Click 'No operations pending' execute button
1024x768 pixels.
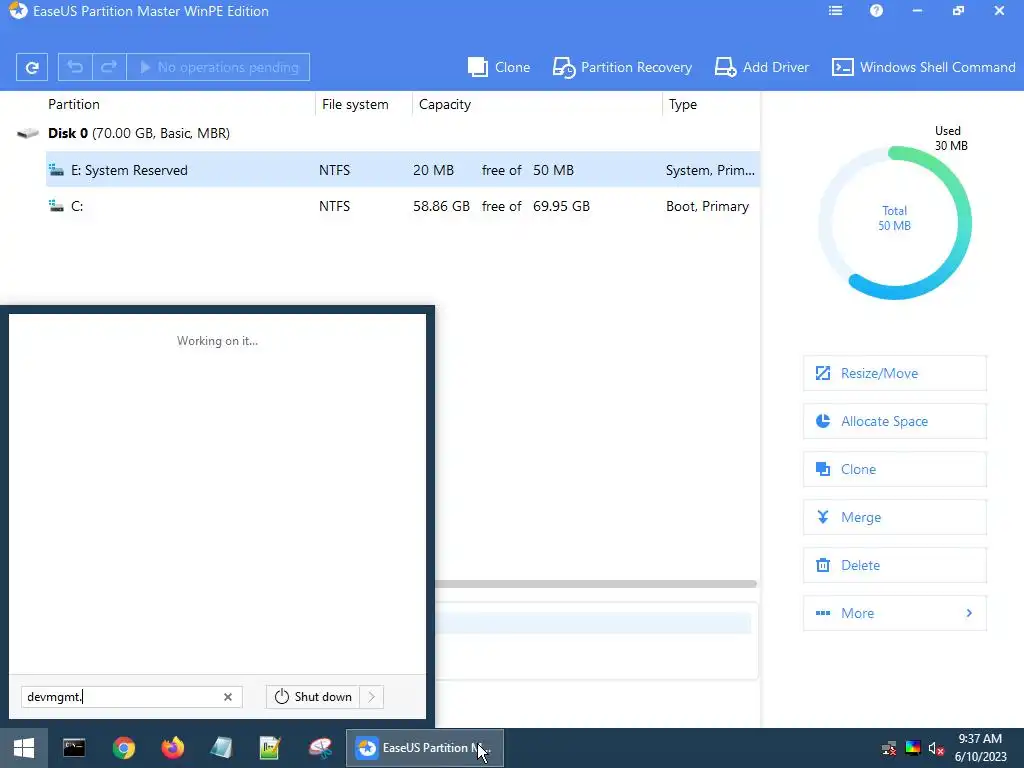[218, 67]
